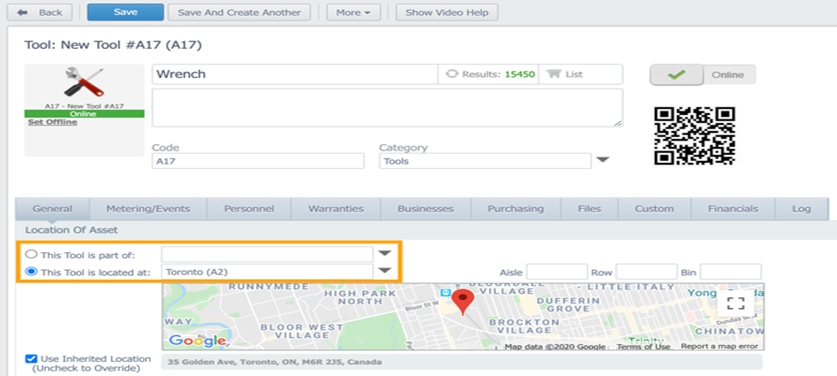Click the QR code image
The image size is (837, 376).
(694, 136)
